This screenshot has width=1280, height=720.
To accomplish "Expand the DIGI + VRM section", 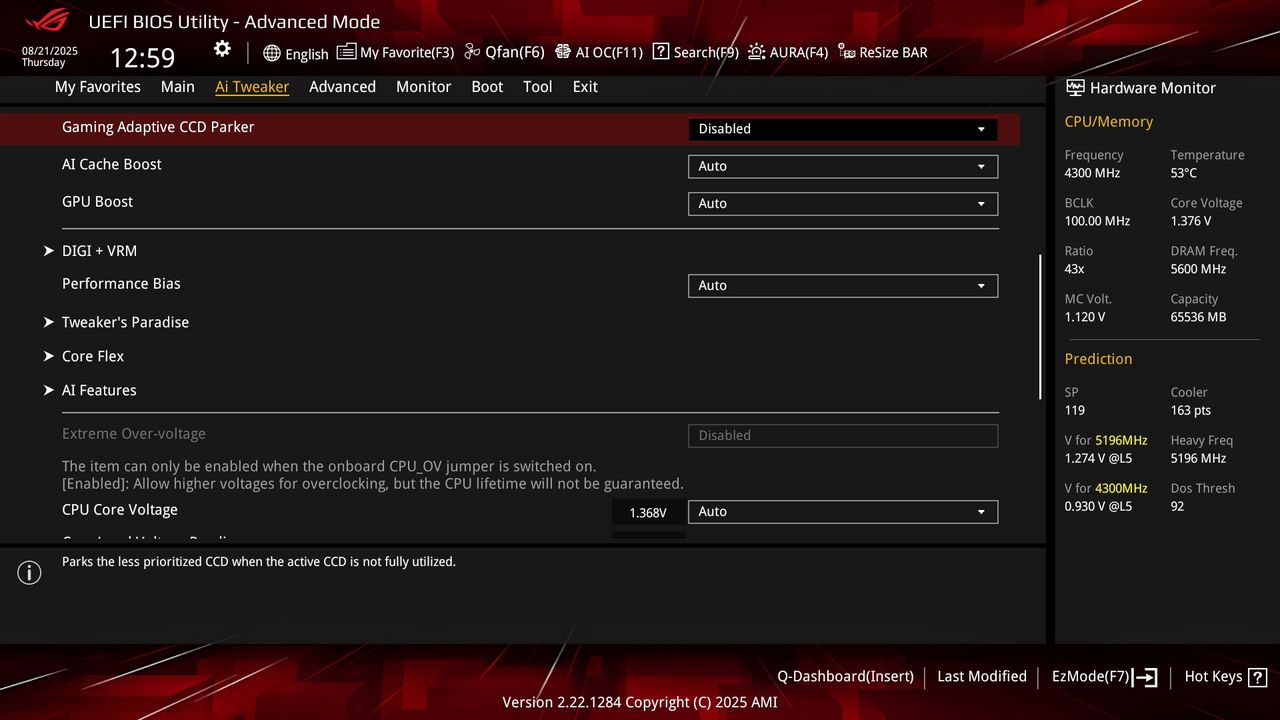I will coord(100,251).
